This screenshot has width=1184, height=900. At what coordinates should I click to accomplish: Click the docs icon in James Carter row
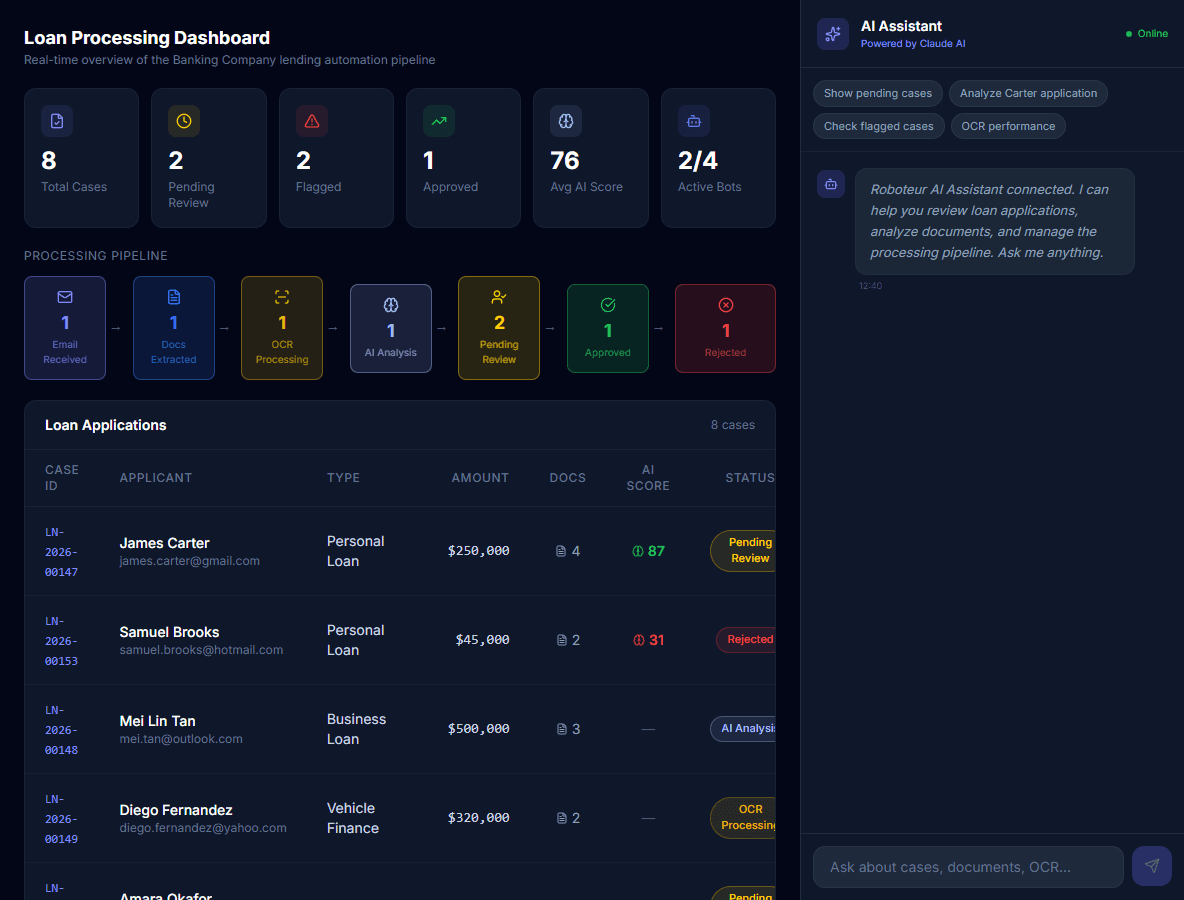[x=561, y=551]
